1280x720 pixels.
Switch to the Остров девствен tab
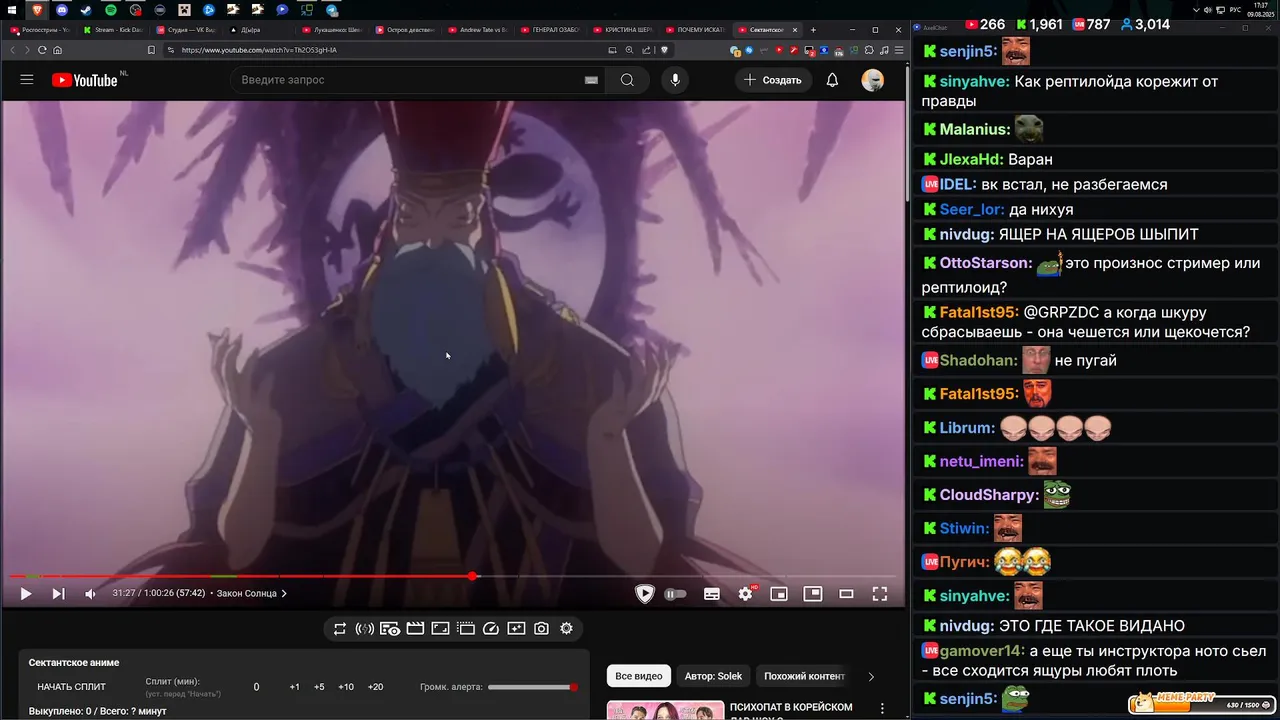pos(405,30)
